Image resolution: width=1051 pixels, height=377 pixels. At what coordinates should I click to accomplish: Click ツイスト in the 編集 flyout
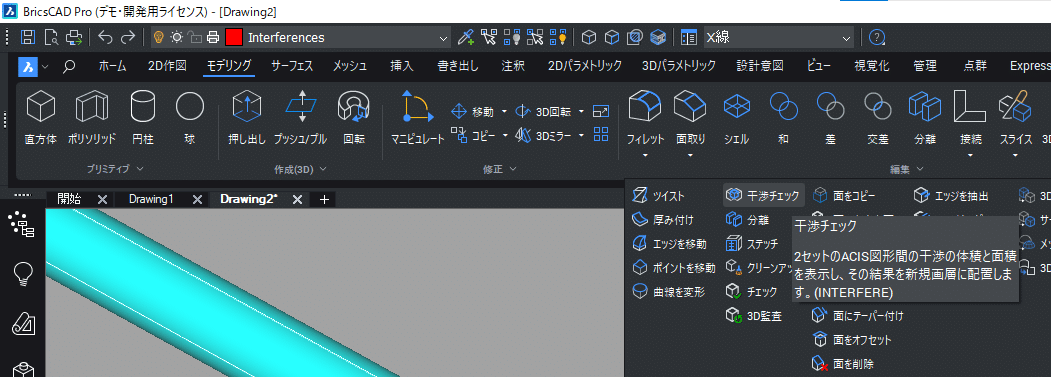click(660, 196)
